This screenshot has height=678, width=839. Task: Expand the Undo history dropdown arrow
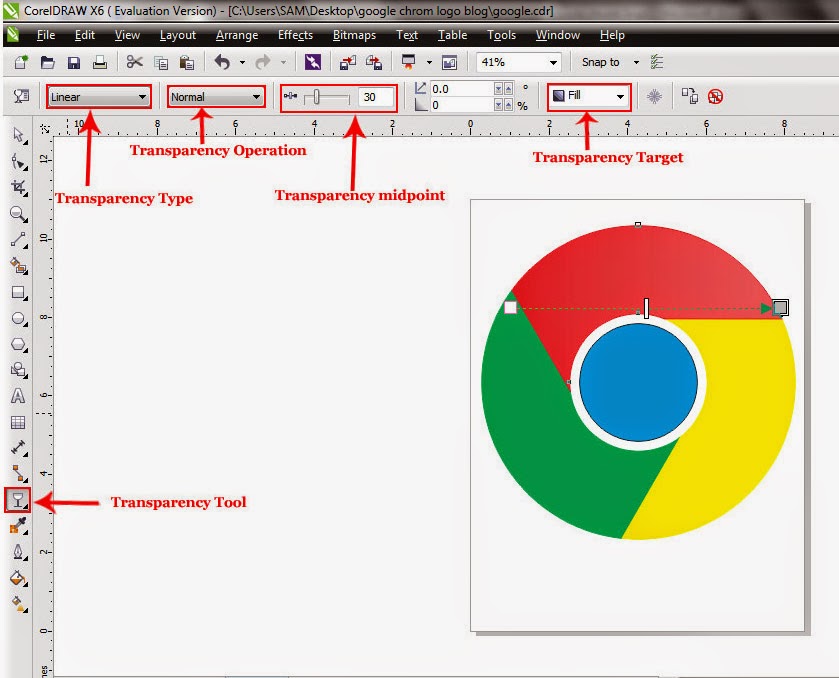point(242,63)
